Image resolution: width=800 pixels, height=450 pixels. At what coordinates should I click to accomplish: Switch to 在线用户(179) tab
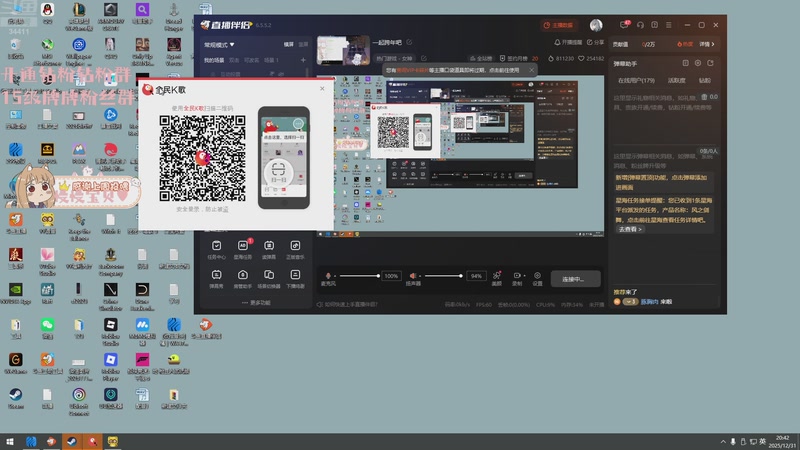point(636,81)
